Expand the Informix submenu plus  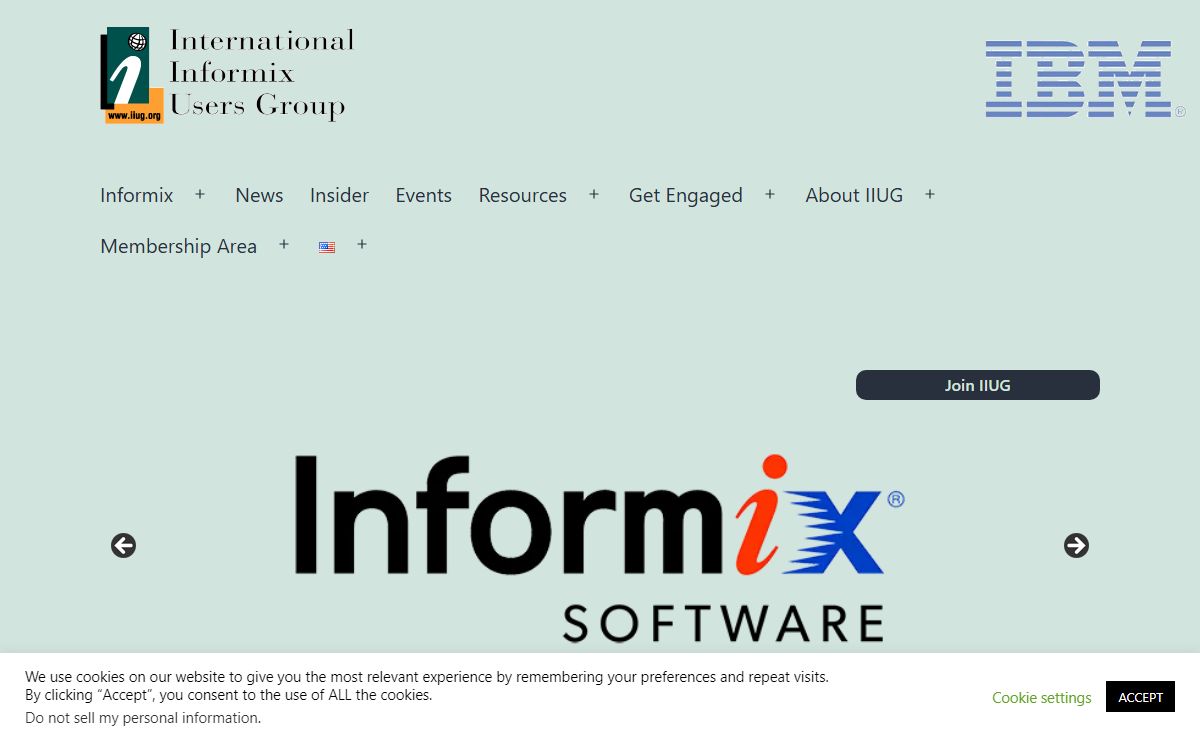(200, 194)
